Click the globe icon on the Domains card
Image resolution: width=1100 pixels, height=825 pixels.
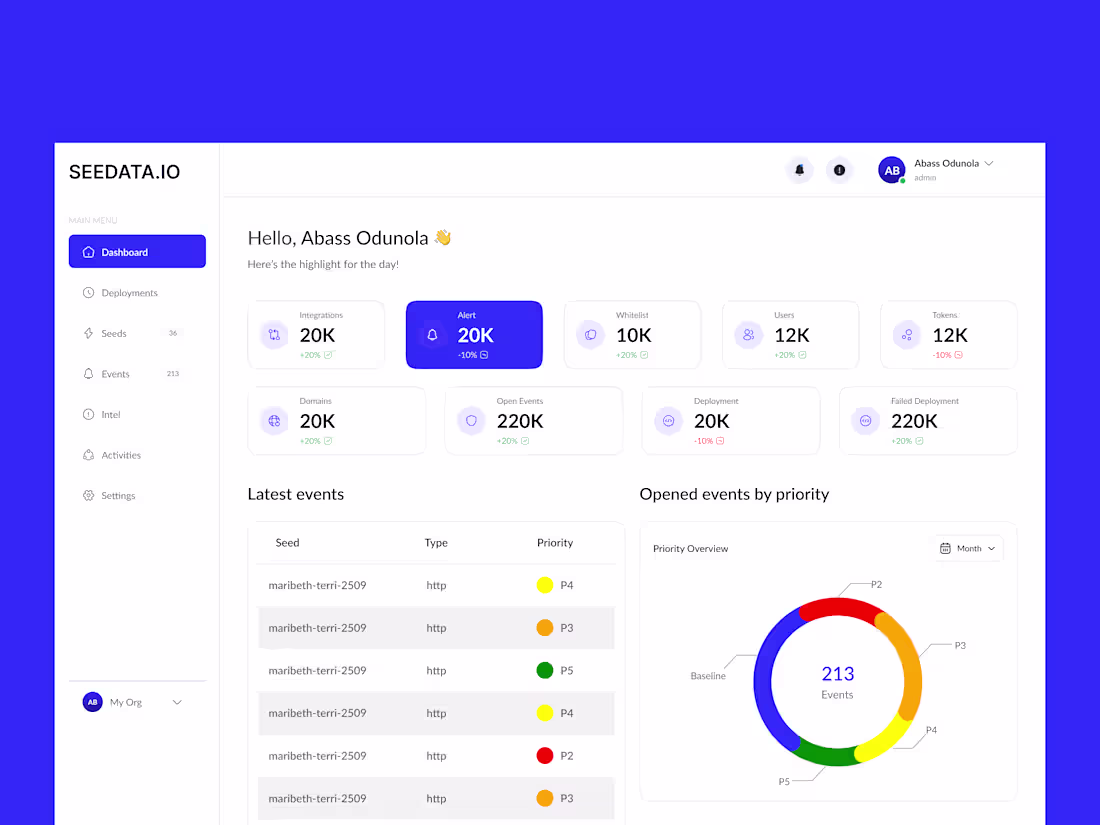pos(273,420)
